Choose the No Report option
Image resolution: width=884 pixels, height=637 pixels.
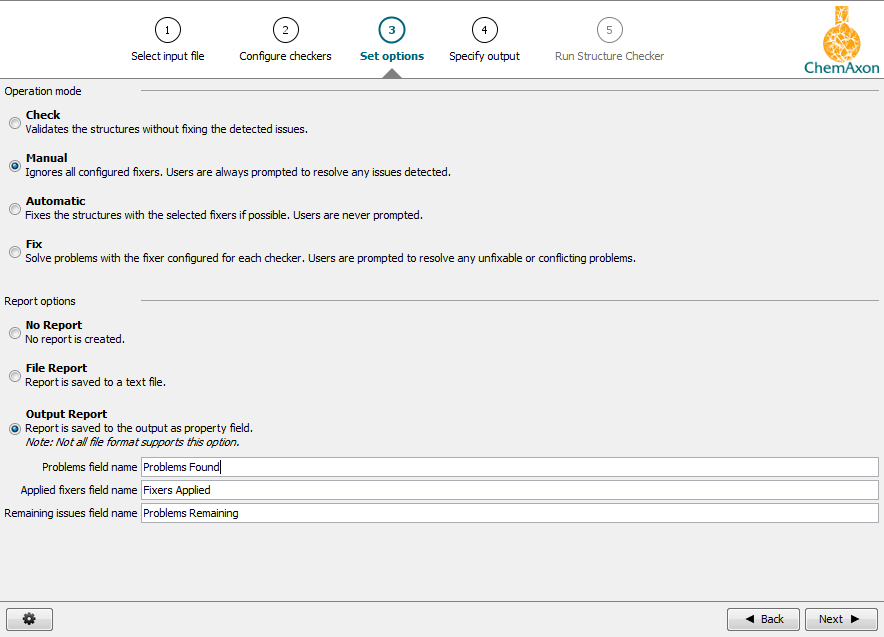pos(14,332)
